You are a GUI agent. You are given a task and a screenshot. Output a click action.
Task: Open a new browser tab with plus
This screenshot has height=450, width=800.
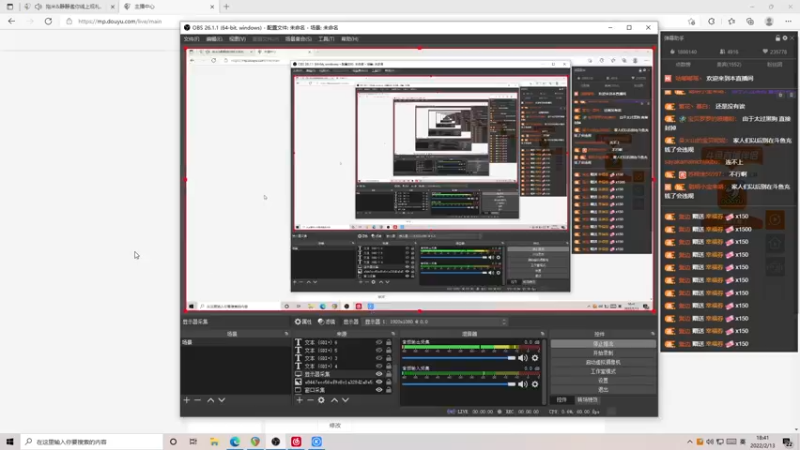click(227, 7)
